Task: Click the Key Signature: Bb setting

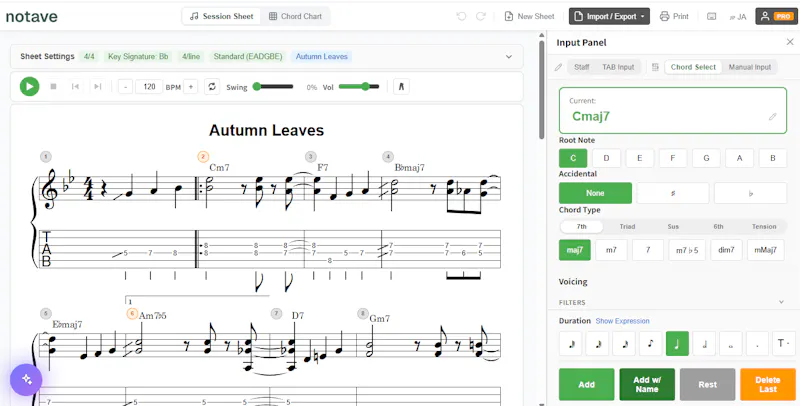Action: [138, 57]
